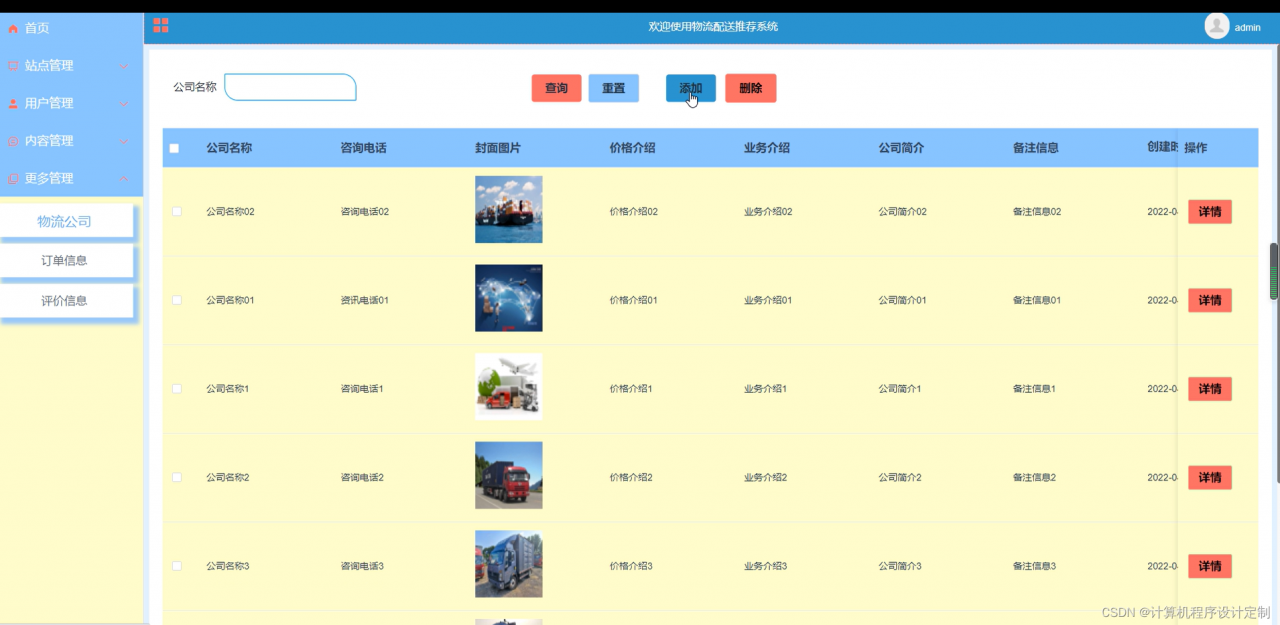Click cell 资讯电话01

click(365, 300)
